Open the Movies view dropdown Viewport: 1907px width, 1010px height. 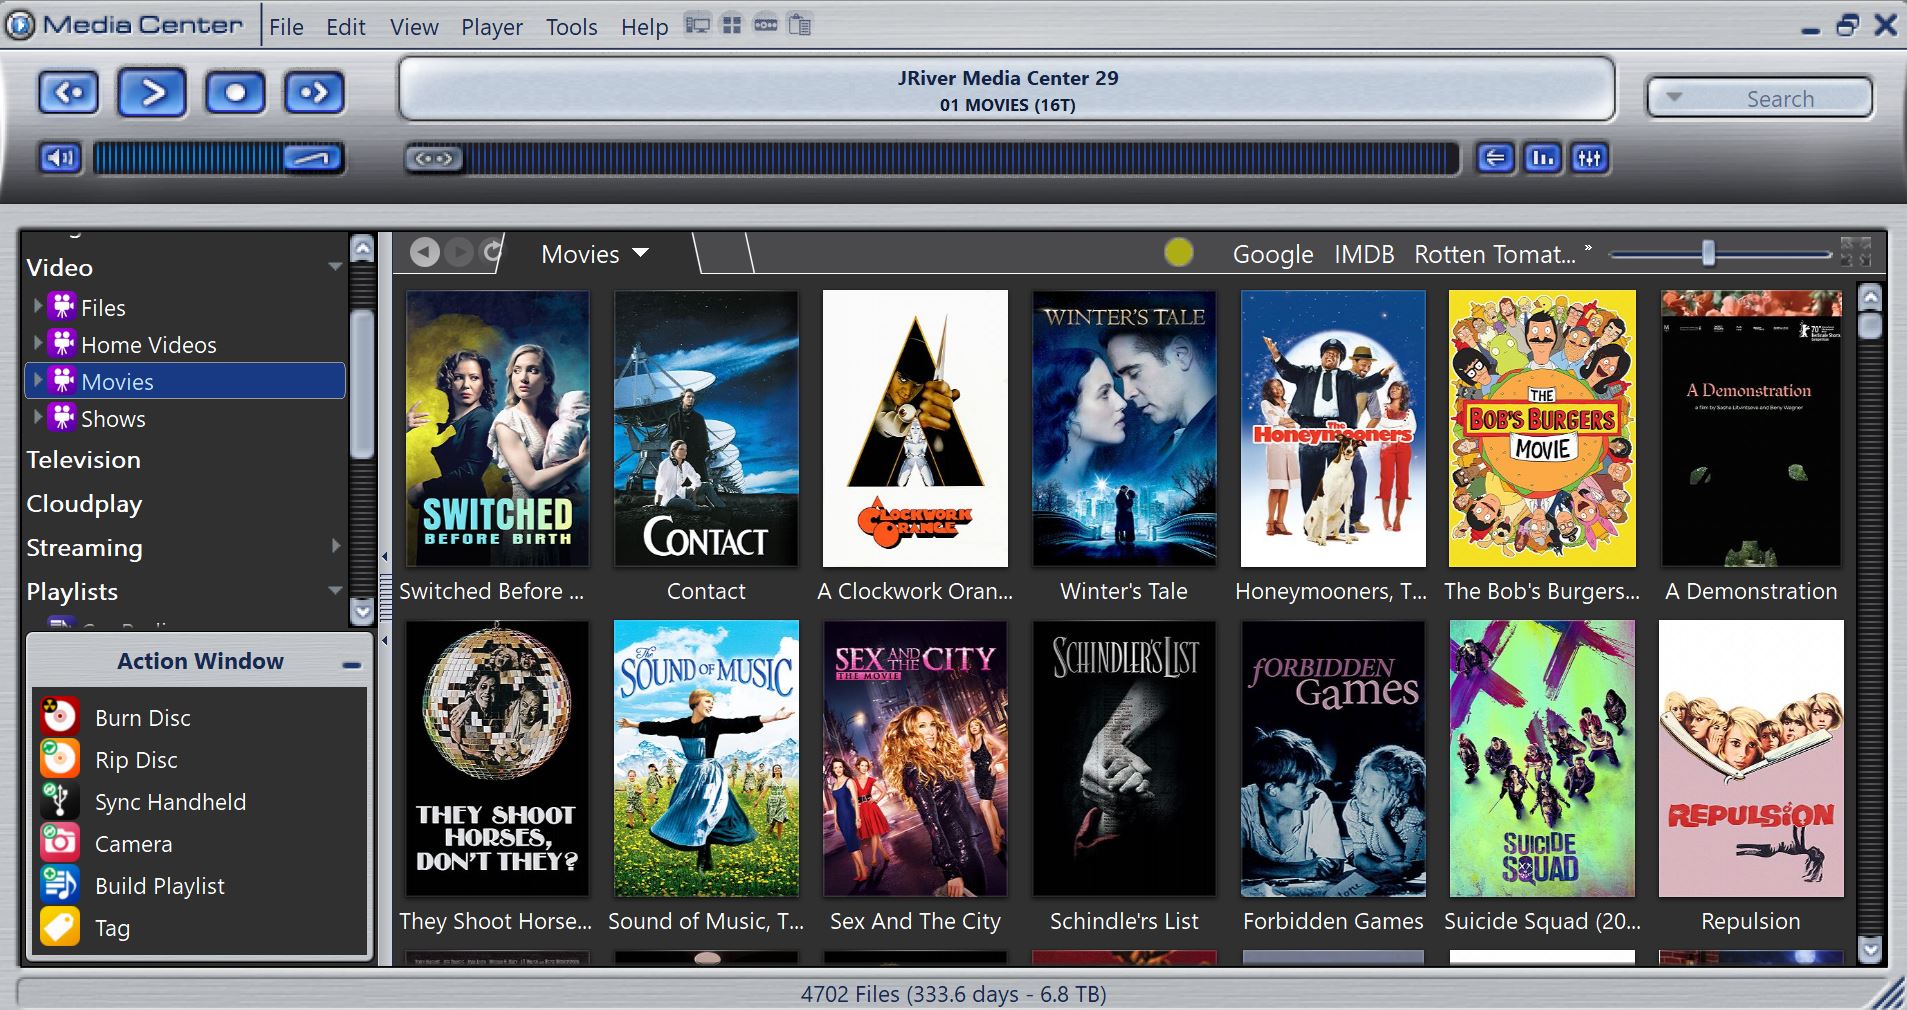click(x=641, y=253)
